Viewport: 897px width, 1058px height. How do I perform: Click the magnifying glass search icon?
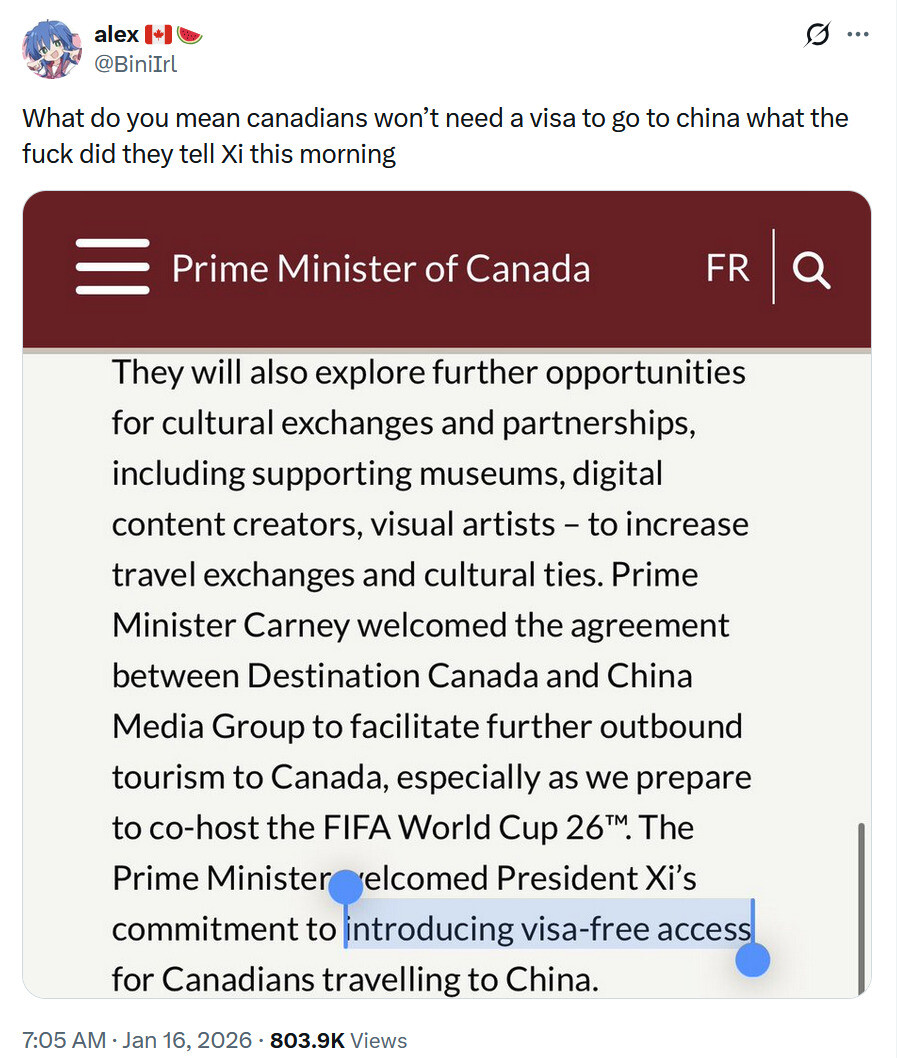click(810, 269)
